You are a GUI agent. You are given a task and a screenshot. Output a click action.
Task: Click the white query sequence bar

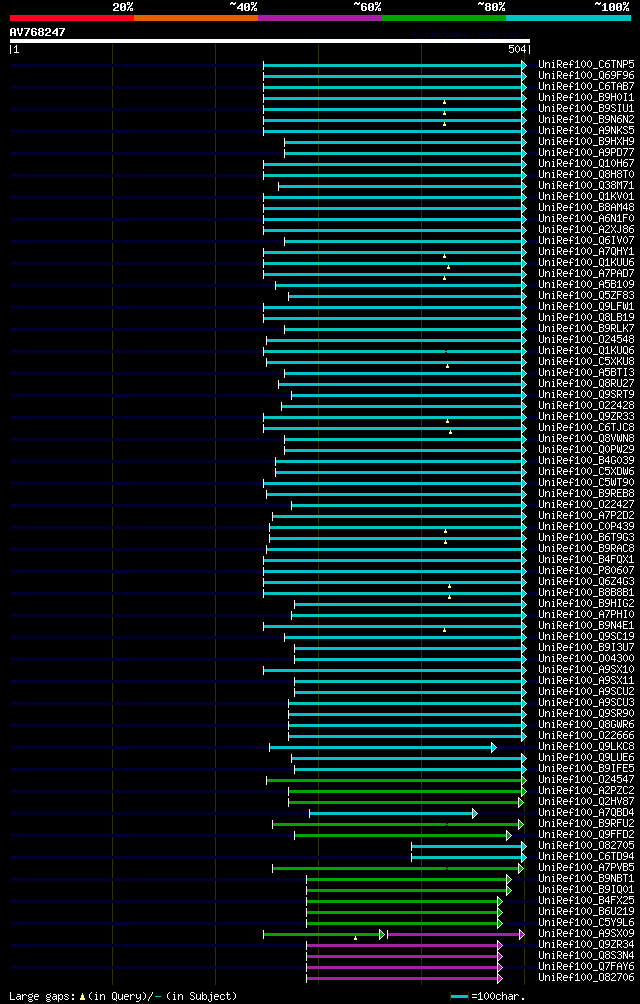pos(269,41)
